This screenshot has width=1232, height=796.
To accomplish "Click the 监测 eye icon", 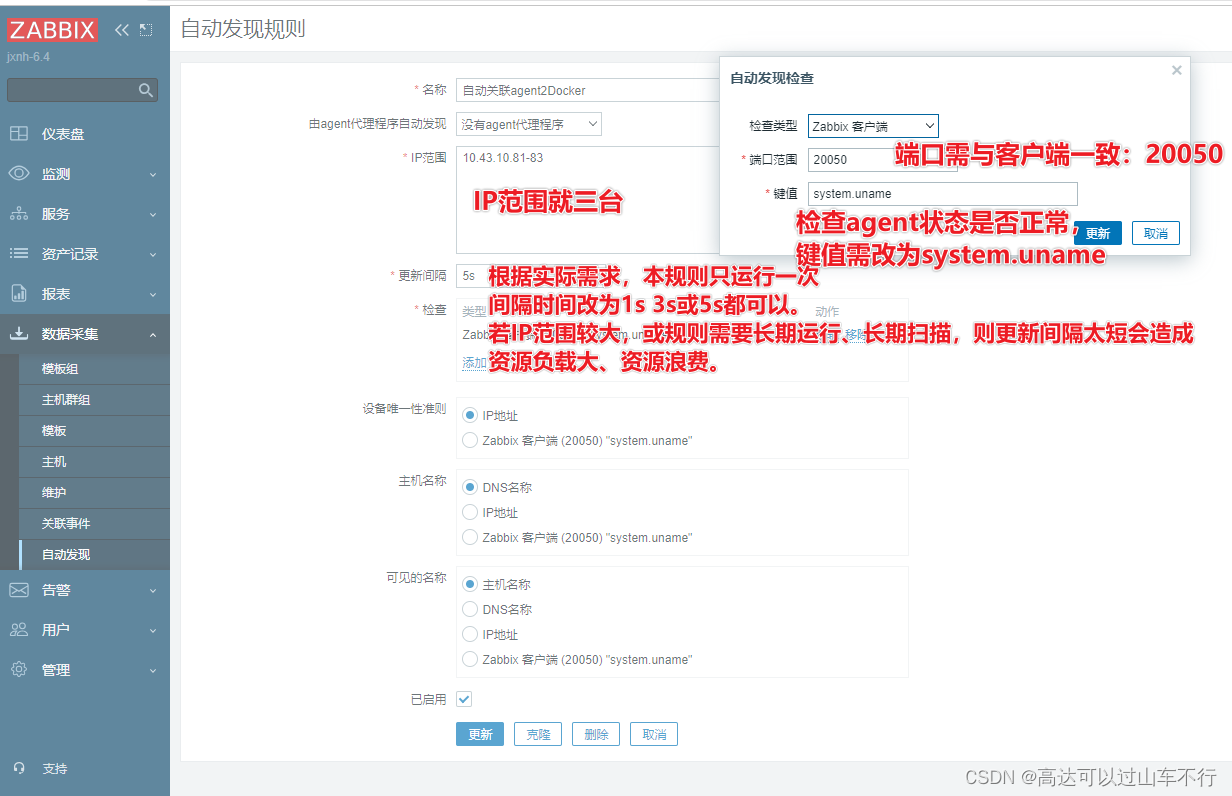I will click(19, 174).
